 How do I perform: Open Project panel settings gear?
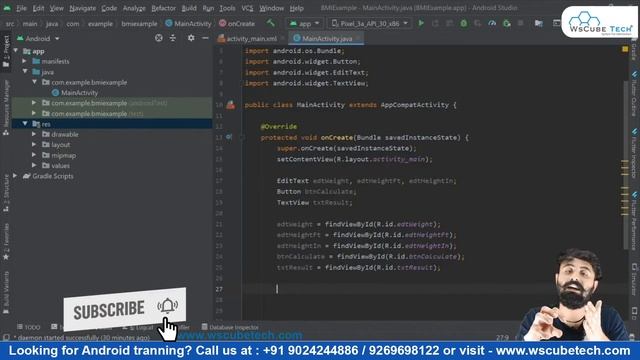pyautogui.click(x=191, y=38)
